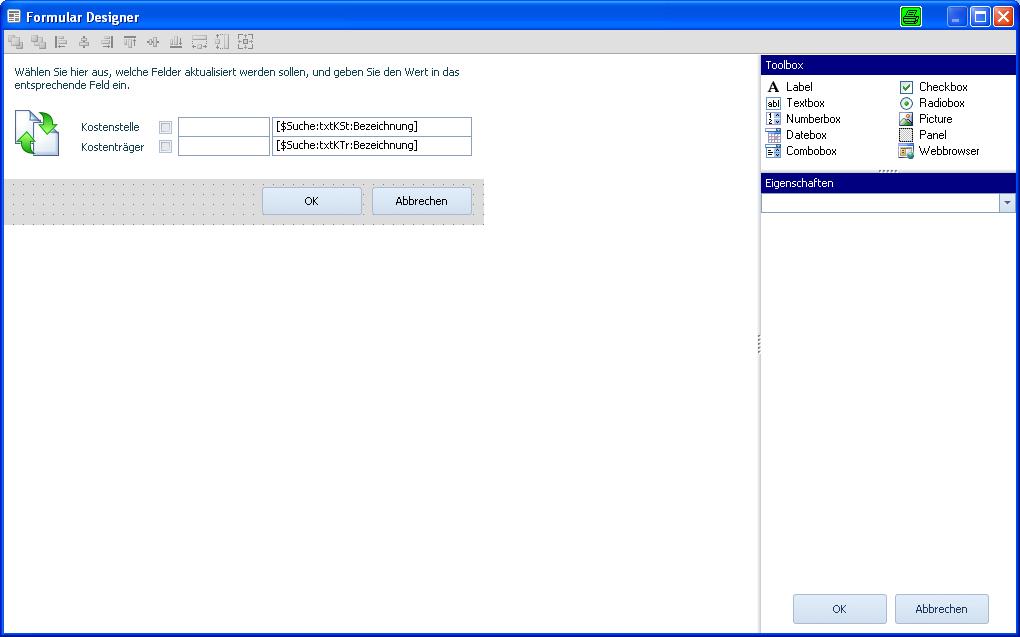This screenshot has width=1020, height=637.
Task: Click Abbrechen on the form canvas
Action: click(x=422, y=201)
